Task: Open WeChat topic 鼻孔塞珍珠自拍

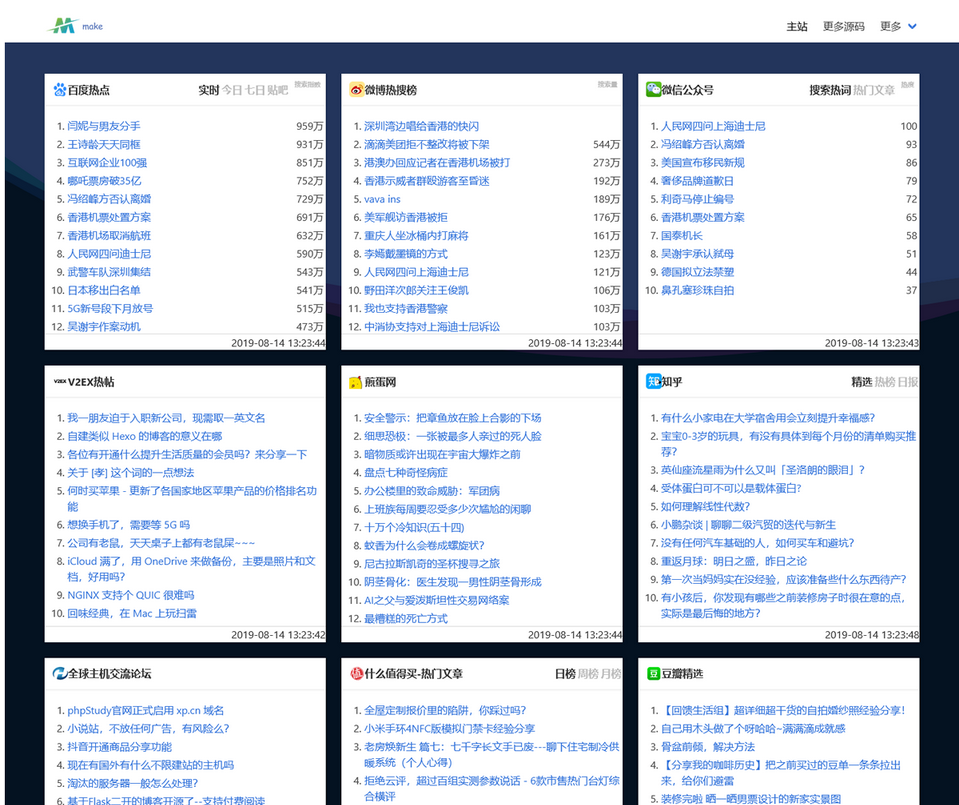Action: [697, 290]
